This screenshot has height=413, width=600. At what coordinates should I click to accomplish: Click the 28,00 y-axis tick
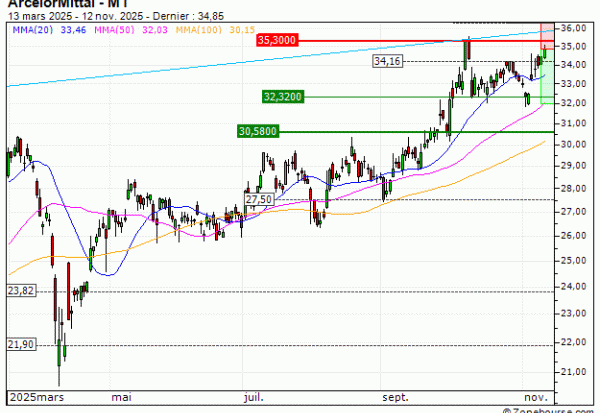(x=574, y=188)
